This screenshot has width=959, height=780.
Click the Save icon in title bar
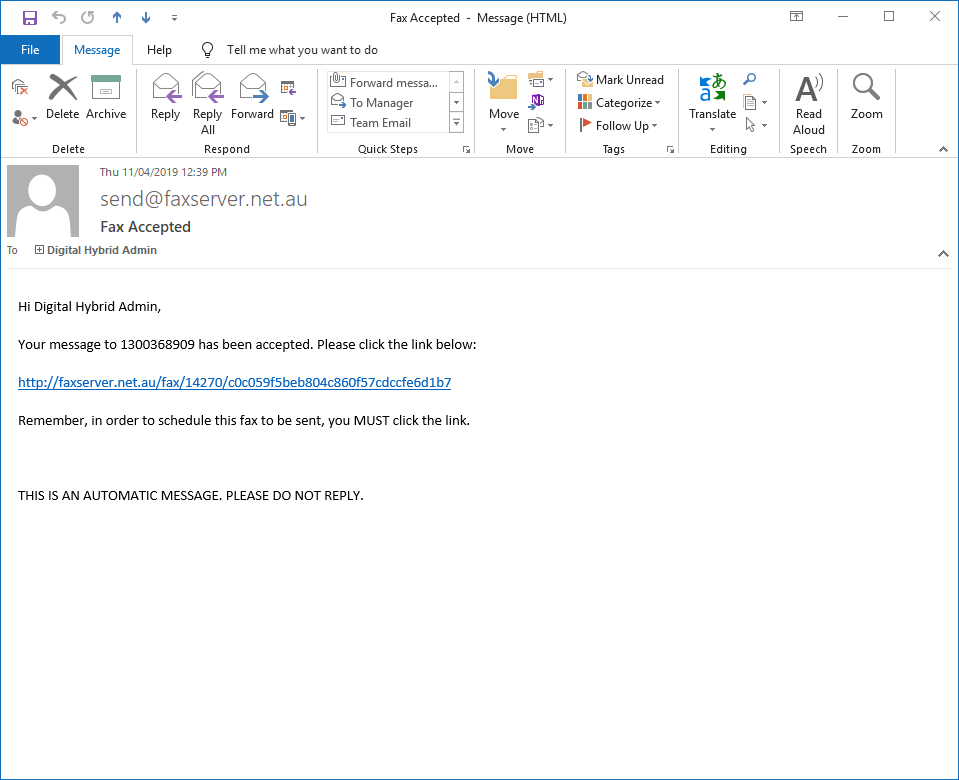pyautogui.click(x=29, y=18)
